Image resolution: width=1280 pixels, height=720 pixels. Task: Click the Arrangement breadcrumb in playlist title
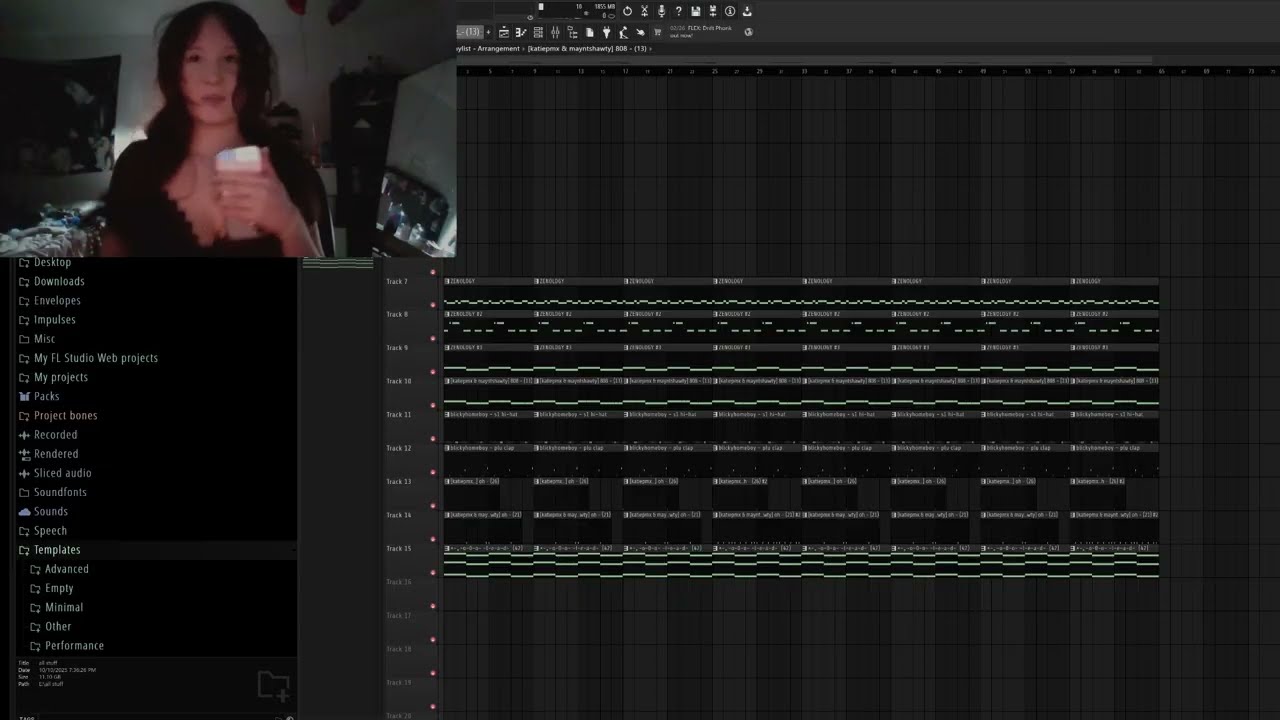(499, 48)
